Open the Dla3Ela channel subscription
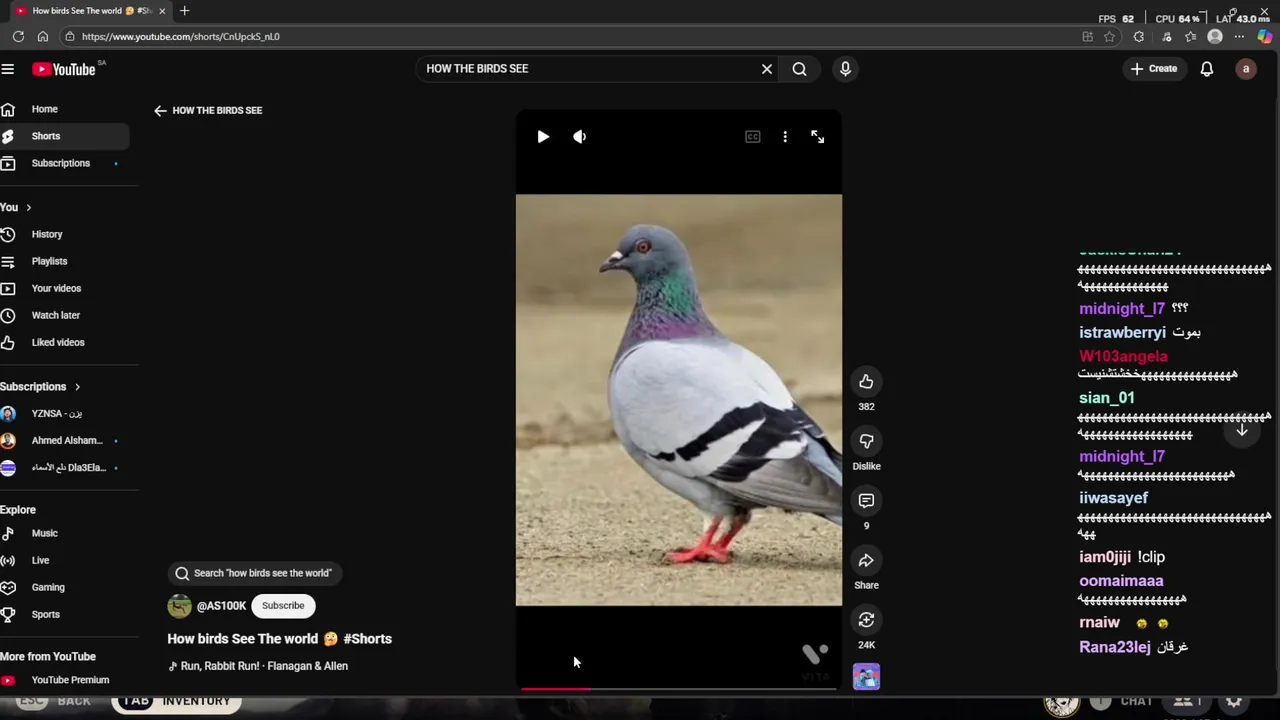This screenshot has width=1280, height=720. [64, 467]
